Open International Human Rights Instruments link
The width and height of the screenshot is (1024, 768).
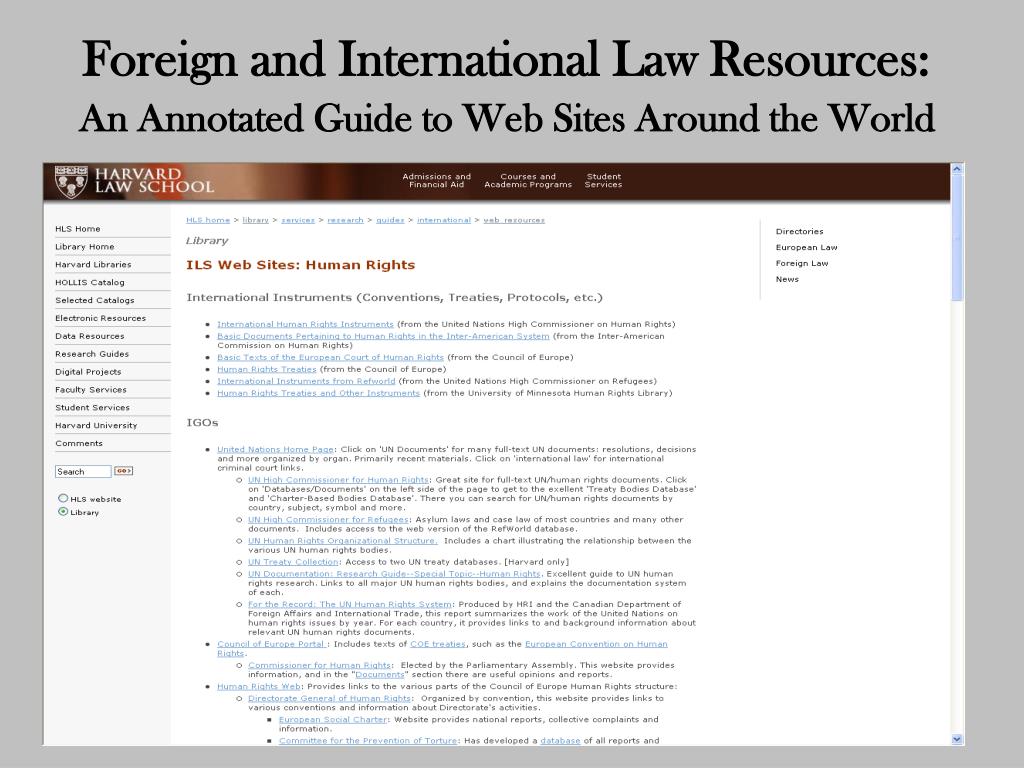pyautogui.click(x=306, y=324)
